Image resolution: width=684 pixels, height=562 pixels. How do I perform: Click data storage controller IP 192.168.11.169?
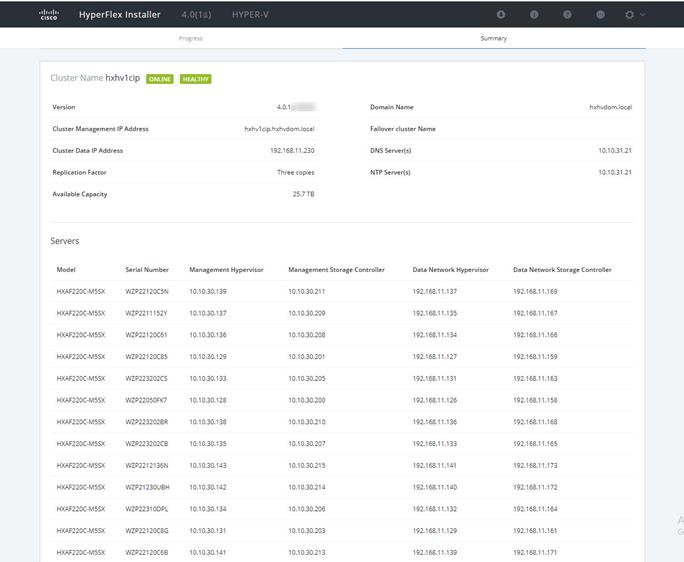pyautogui.click(x=535, y=291)
